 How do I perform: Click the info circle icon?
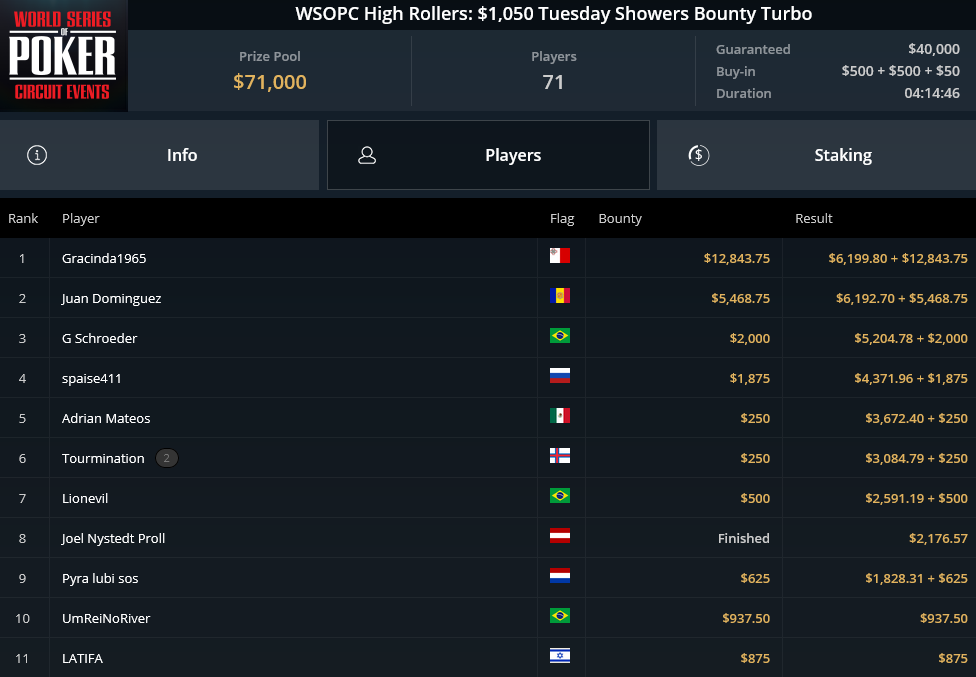click(37, 155)
